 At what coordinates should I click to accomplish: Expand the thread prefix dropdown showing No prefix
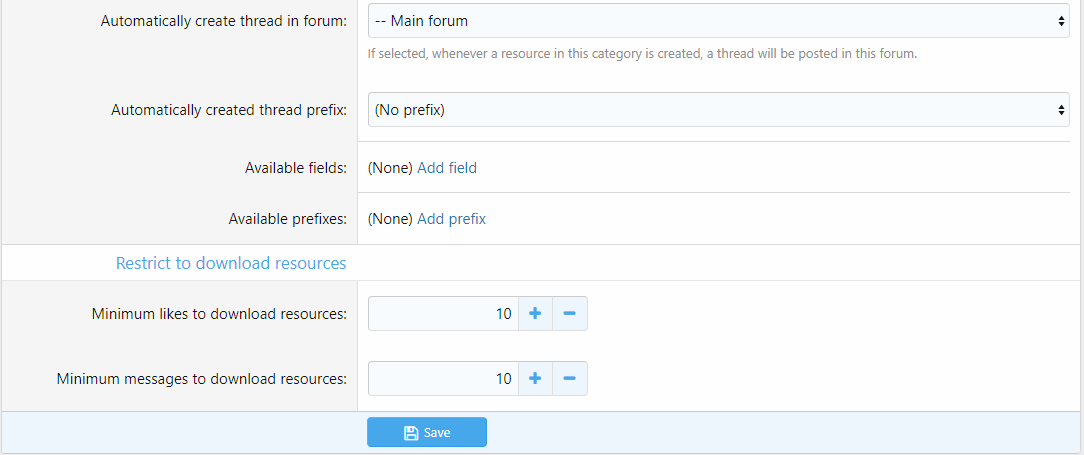pos(718,110)
